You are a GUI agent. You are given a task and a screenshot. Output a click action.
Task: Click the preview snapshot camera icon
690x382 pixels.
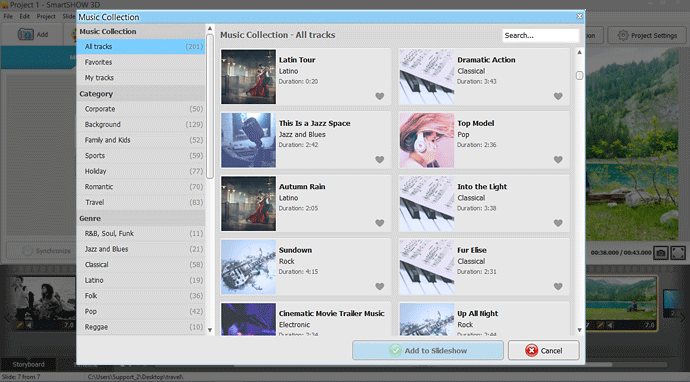point(661,253)
